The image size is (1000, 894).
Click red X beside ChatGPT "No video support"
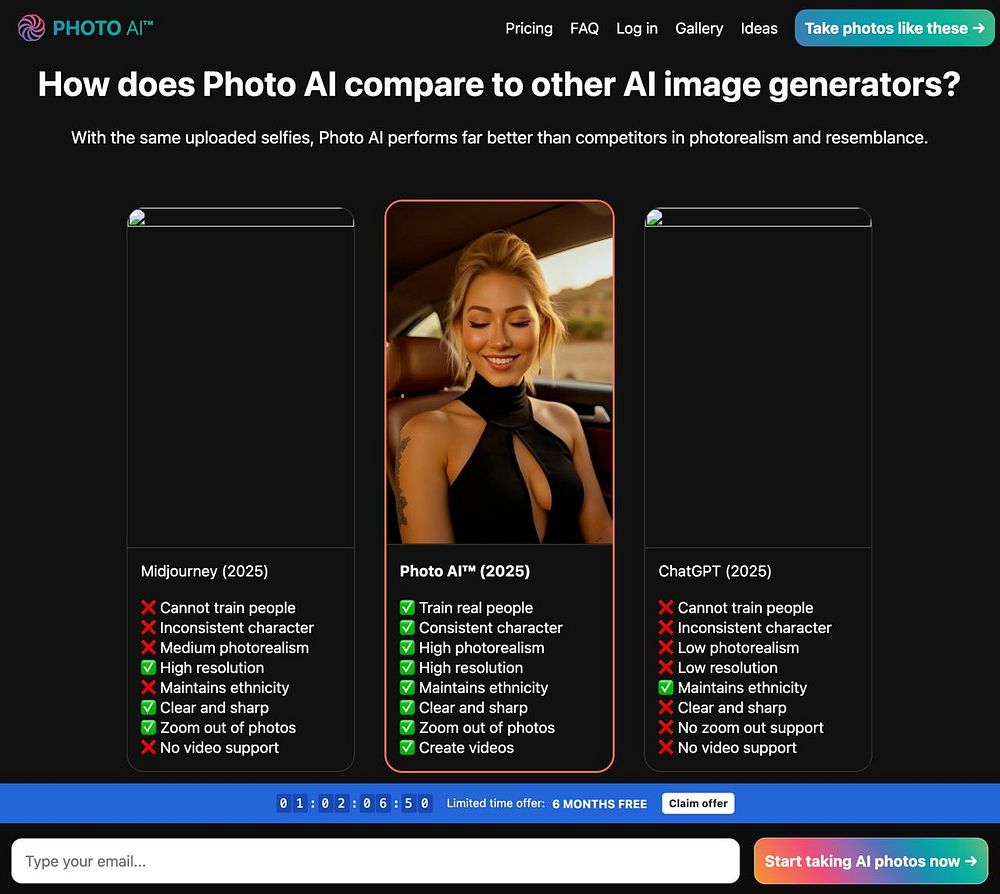click(x=666, y=747)
